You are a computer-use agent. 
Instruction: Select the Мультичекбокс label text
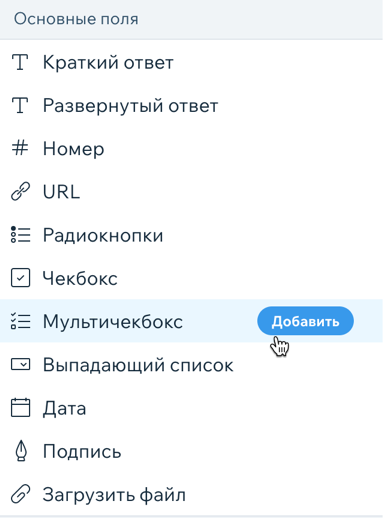coord(113,322)
